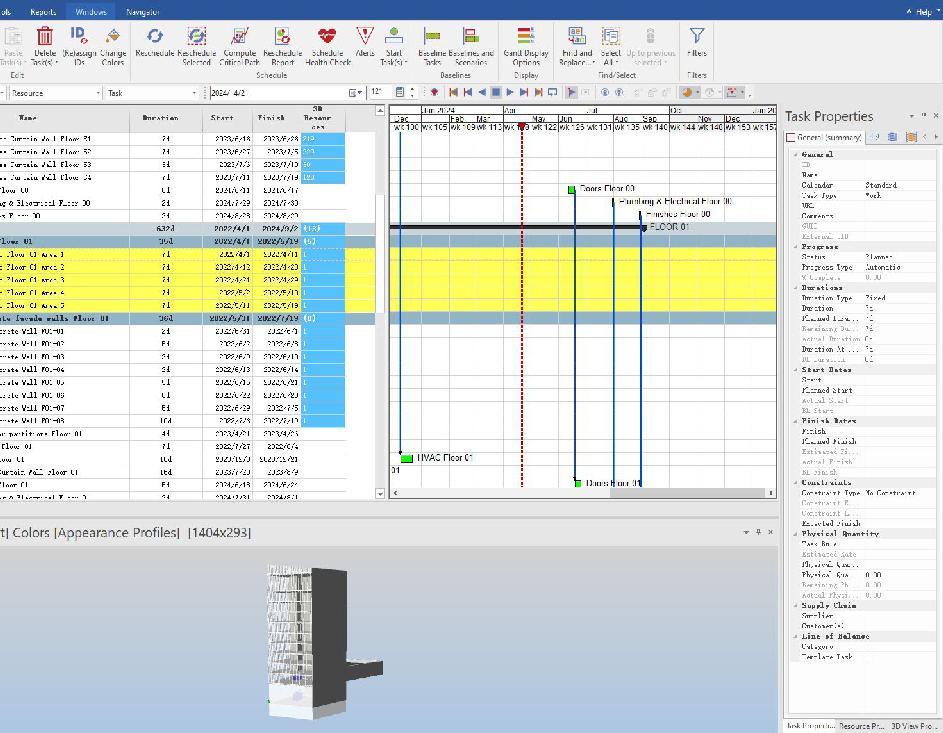Play the 4D animation forward

510,93
